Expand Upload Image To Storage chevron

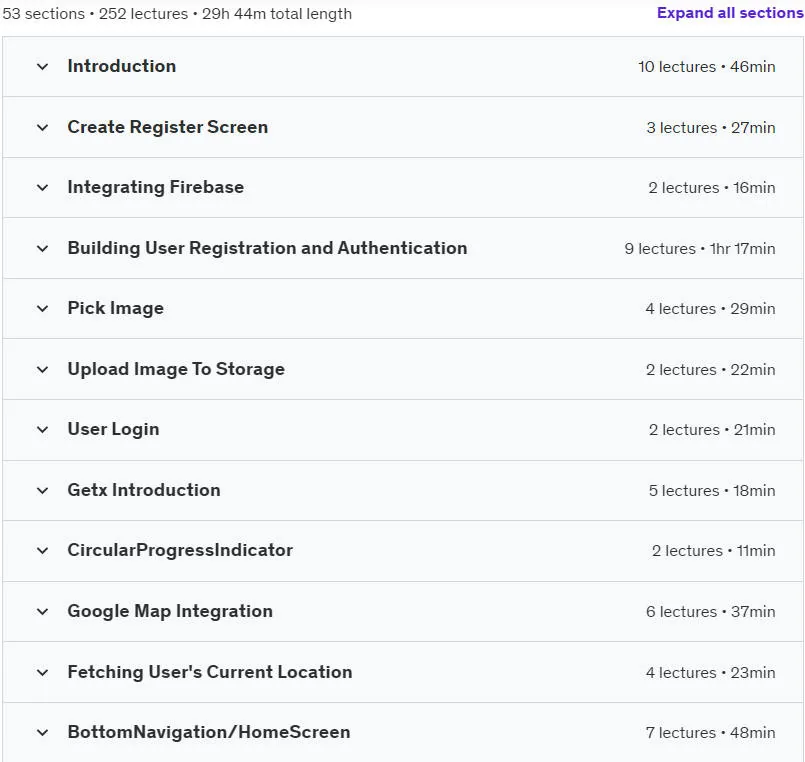[43, 369]
